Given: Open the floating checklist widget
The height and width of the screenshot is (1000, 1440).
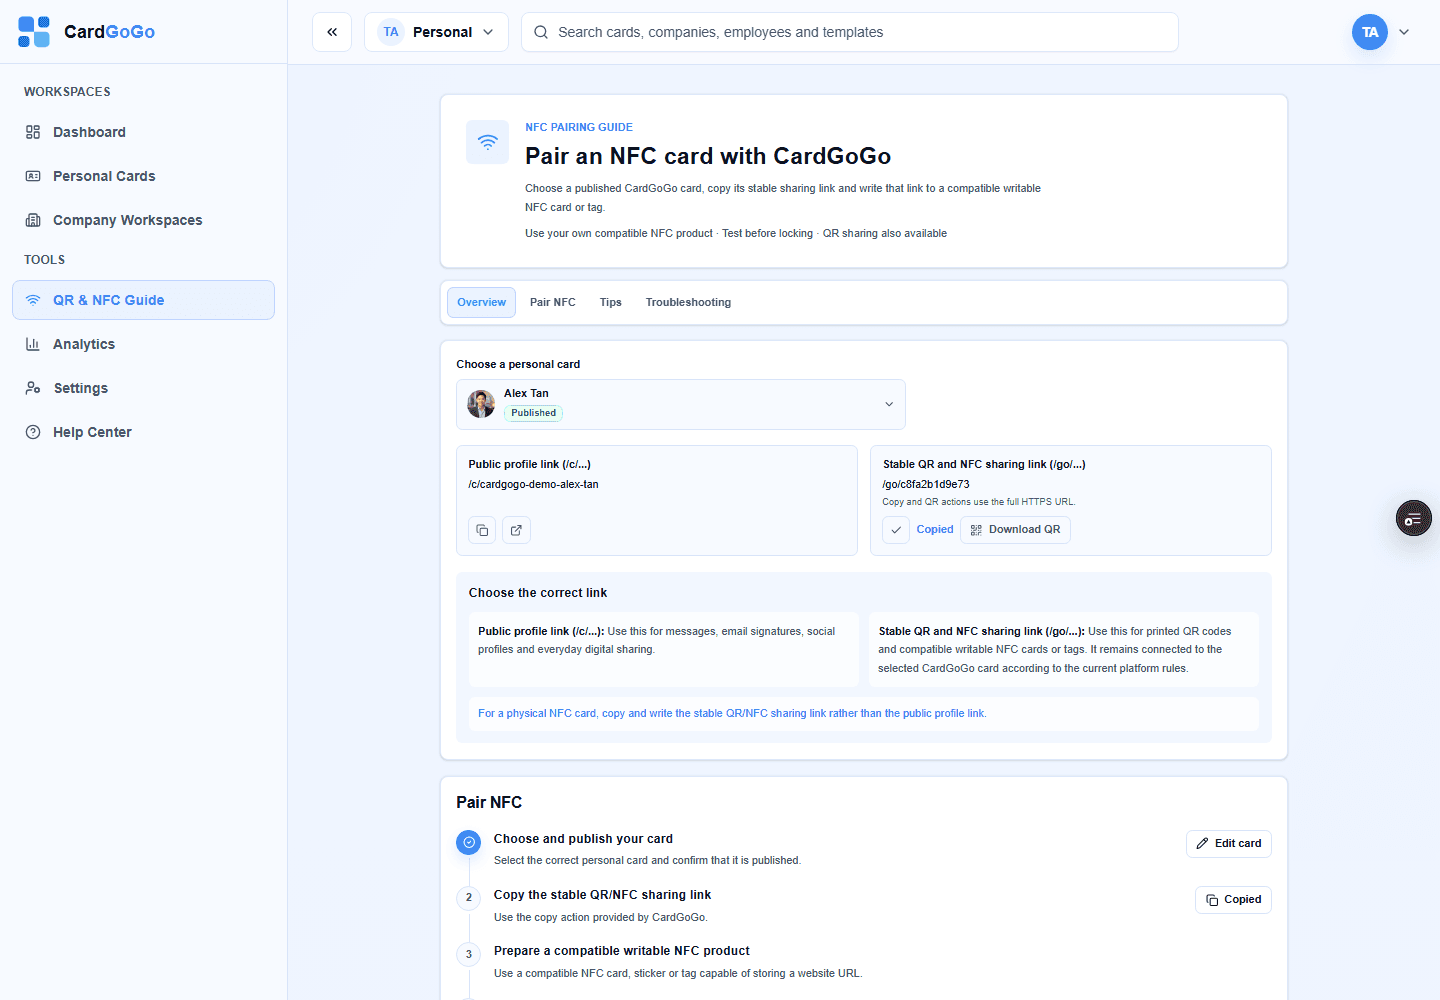Looking at the screenshot, I should (1414, 518).
